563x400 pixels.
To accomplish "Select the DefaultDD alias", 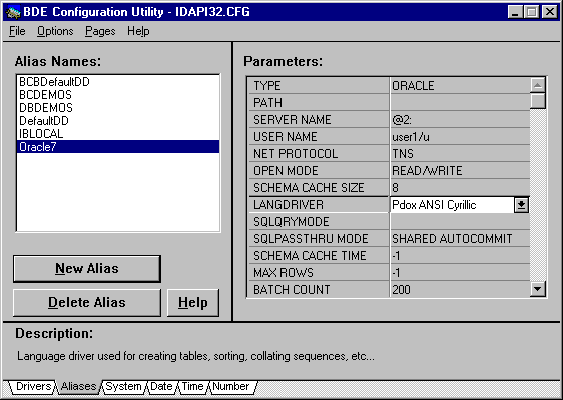I will (118, 121).
